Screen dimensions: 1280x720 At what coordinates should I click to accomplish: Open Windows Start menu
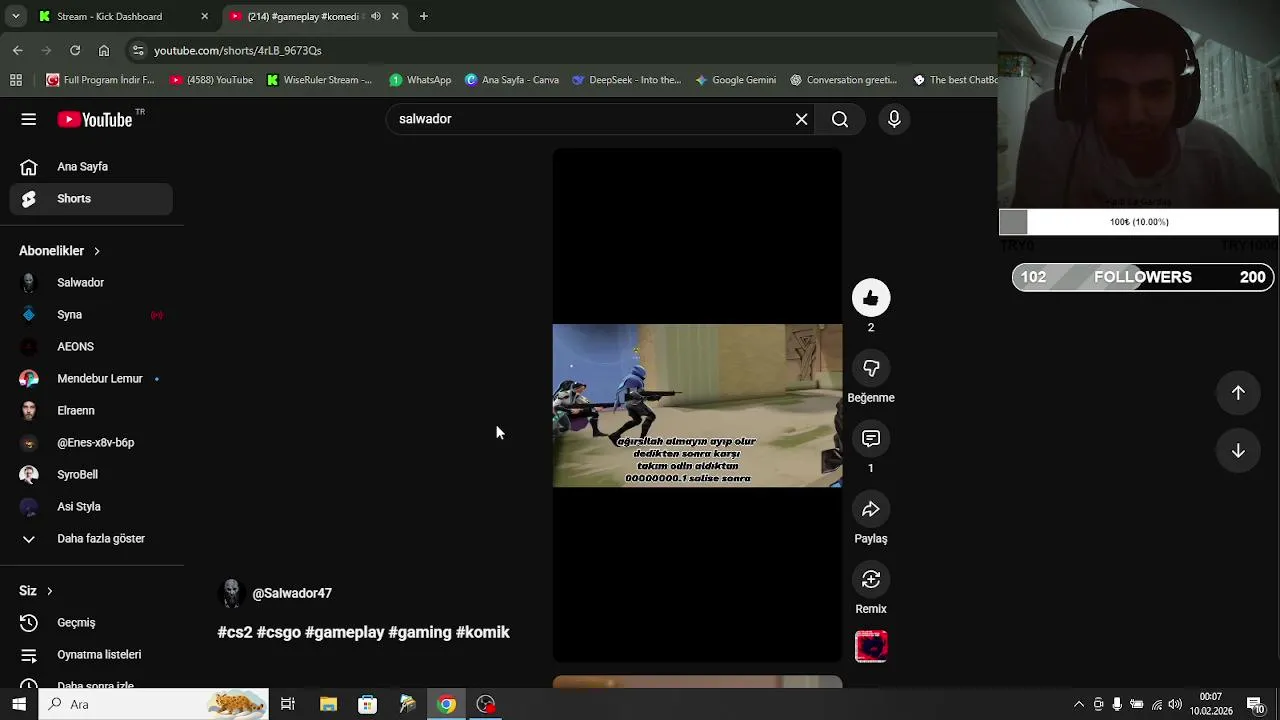point(19,704)
